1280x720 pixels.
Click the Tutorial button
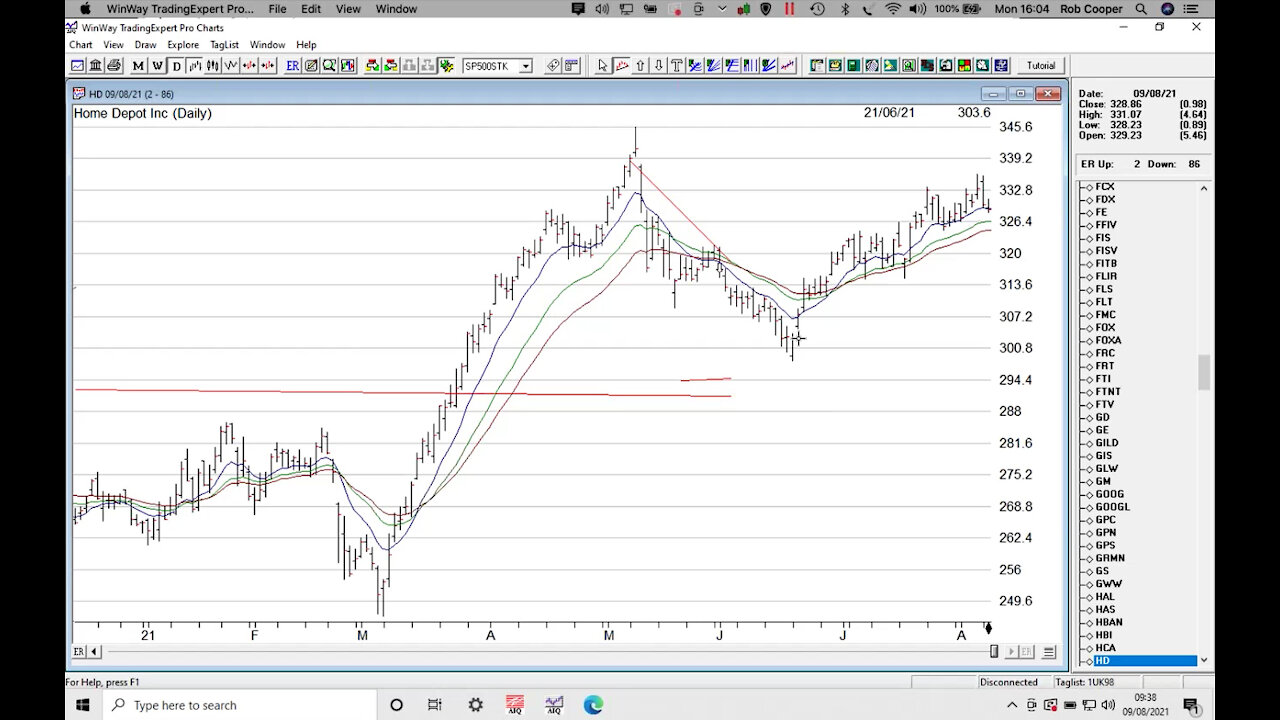point(1041,66)
